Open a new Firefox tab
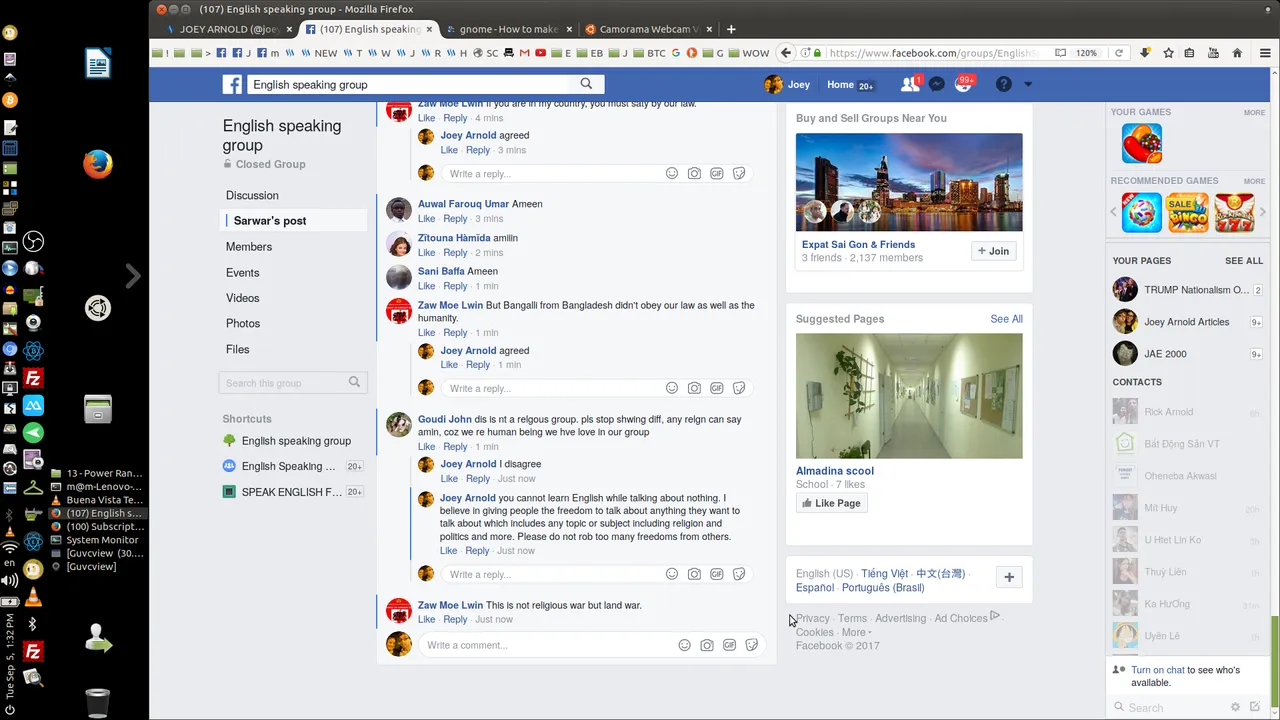The image size is (1280, 720). click(731, 29)
